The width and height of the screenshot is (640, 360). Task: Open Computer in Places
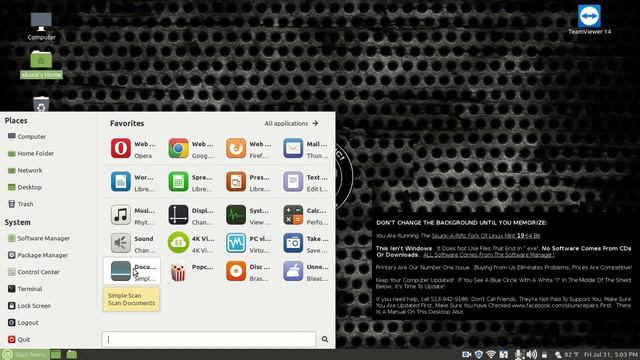27,136
